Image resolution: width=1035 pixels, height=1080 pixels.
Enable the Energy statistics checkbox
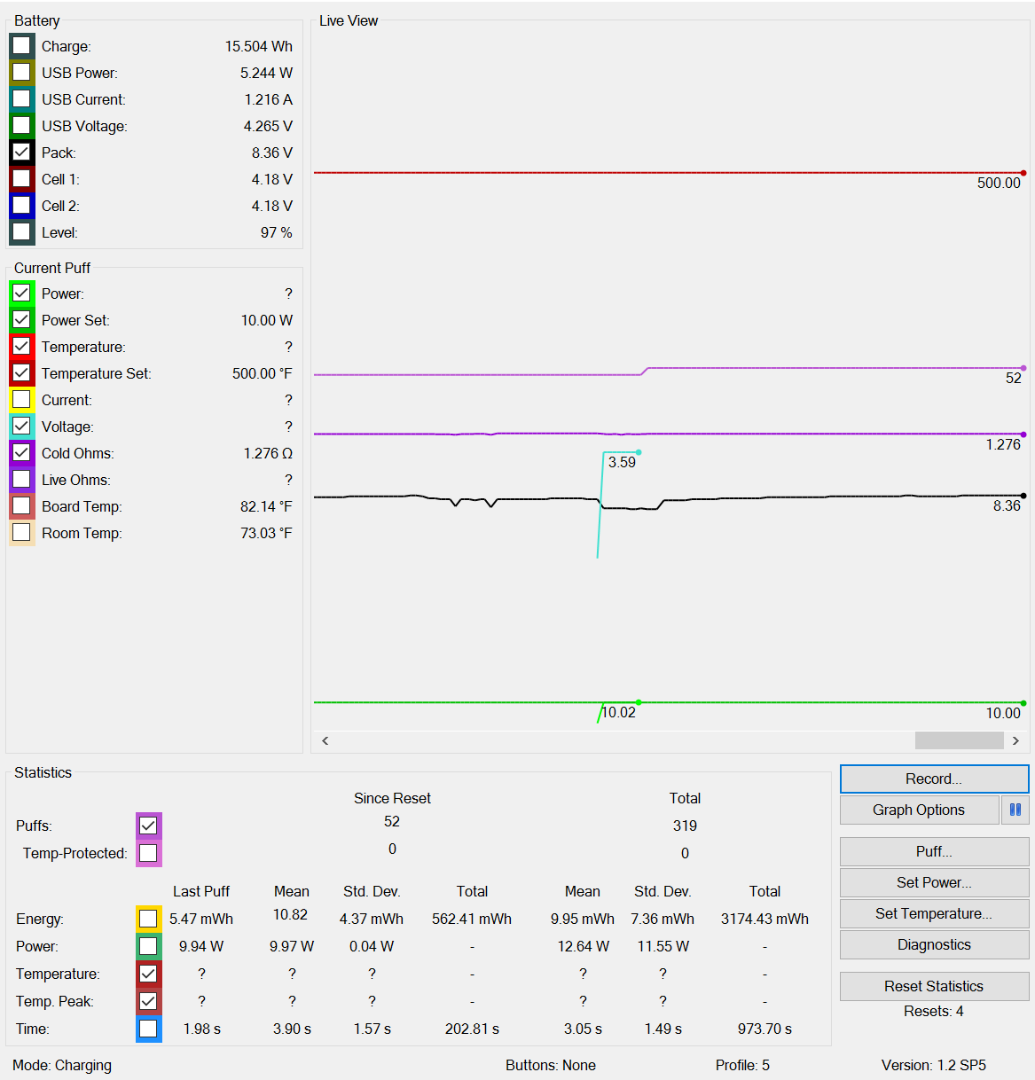(148, 918)
